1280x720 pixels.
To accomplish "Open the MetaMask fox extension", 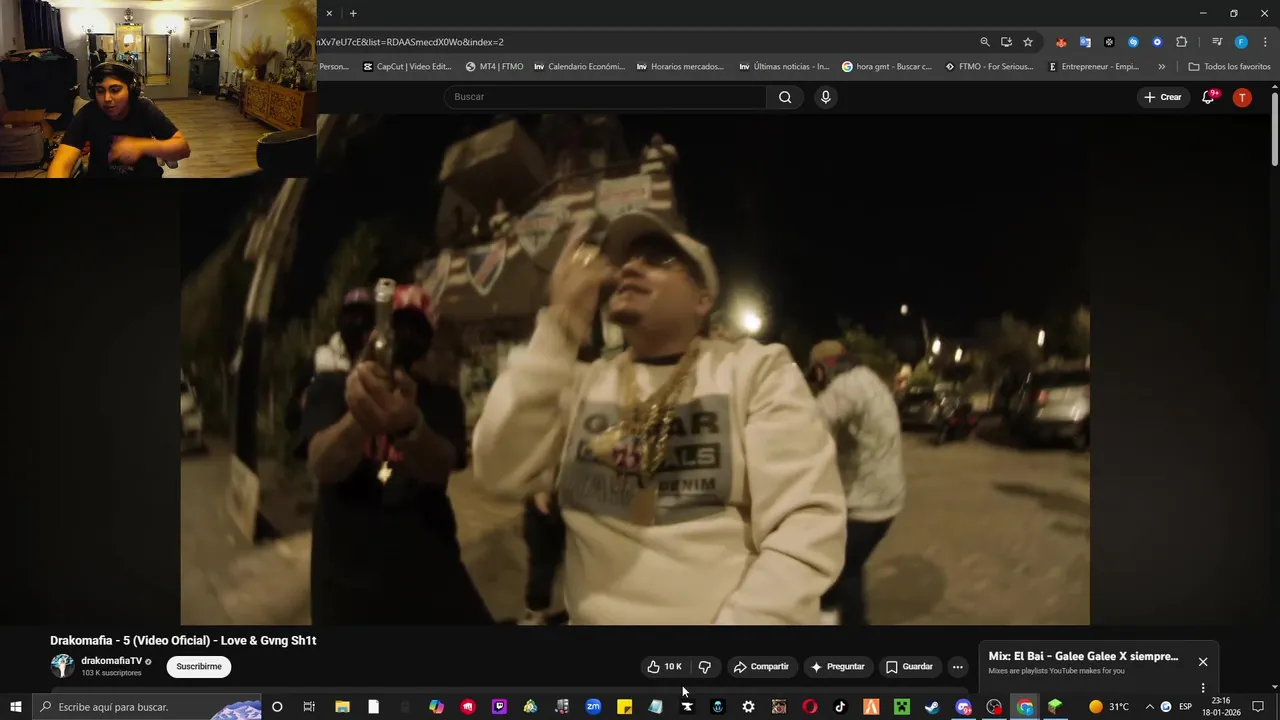I will pyautogui.click(x=1061, y=42).
